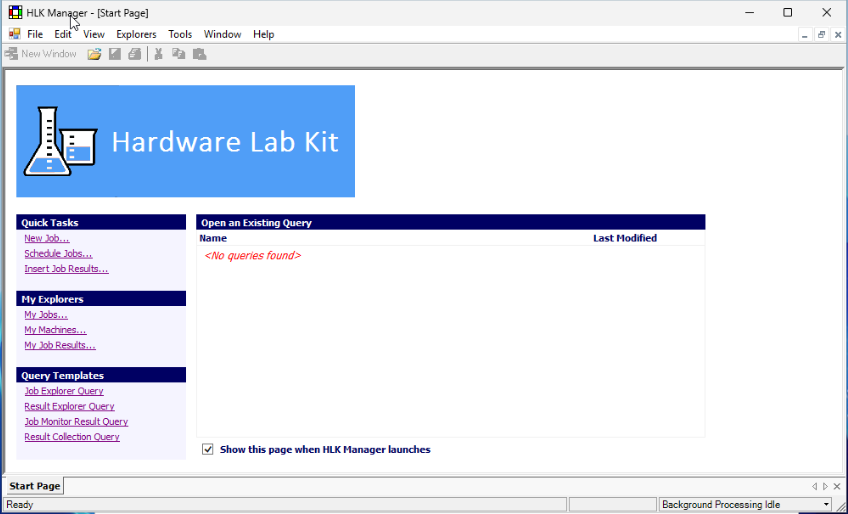Select the Start Page tab
Image resolution: width=848 pixels, height=514 pixels.
[x=35, y=486]
